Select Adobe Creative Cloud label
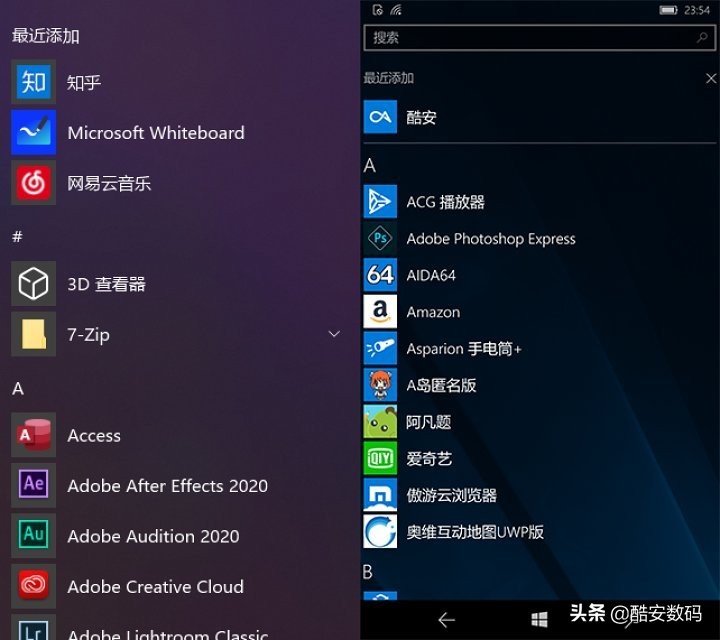Screen dimensions: 720x640 pos(156,587)
